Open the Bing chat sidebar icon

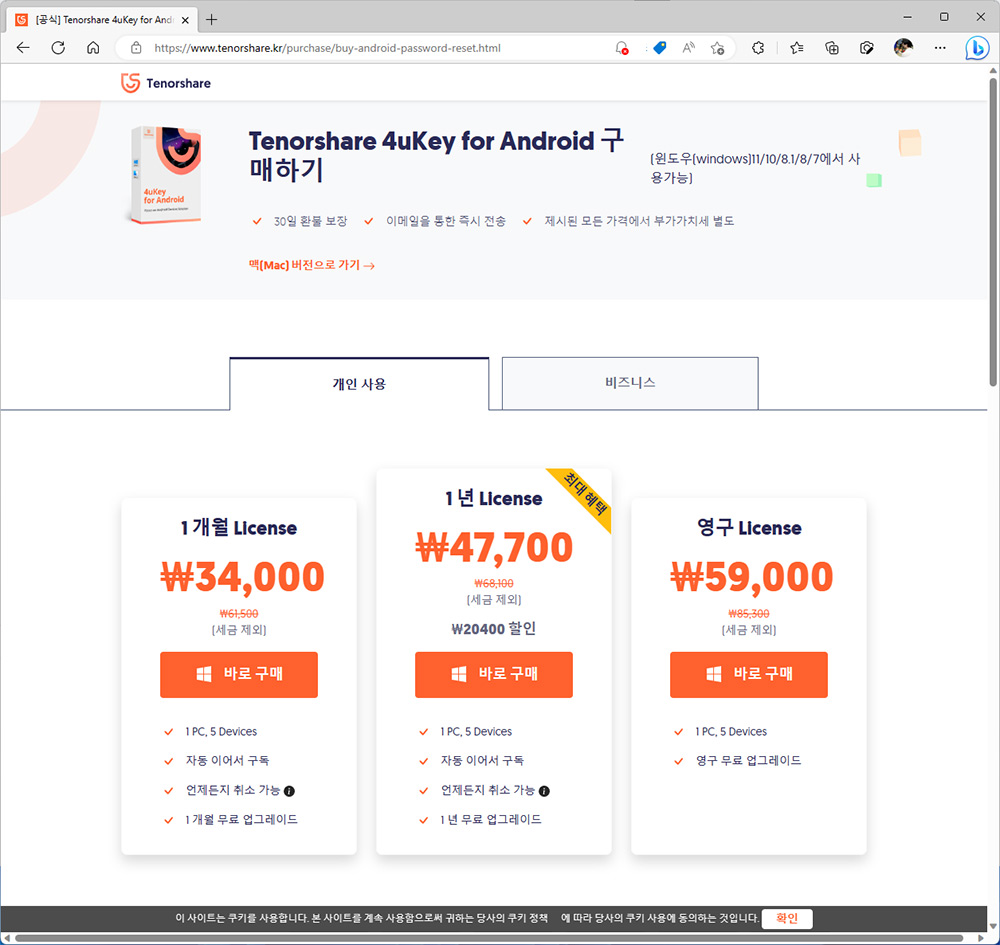(x=976, y=48)
